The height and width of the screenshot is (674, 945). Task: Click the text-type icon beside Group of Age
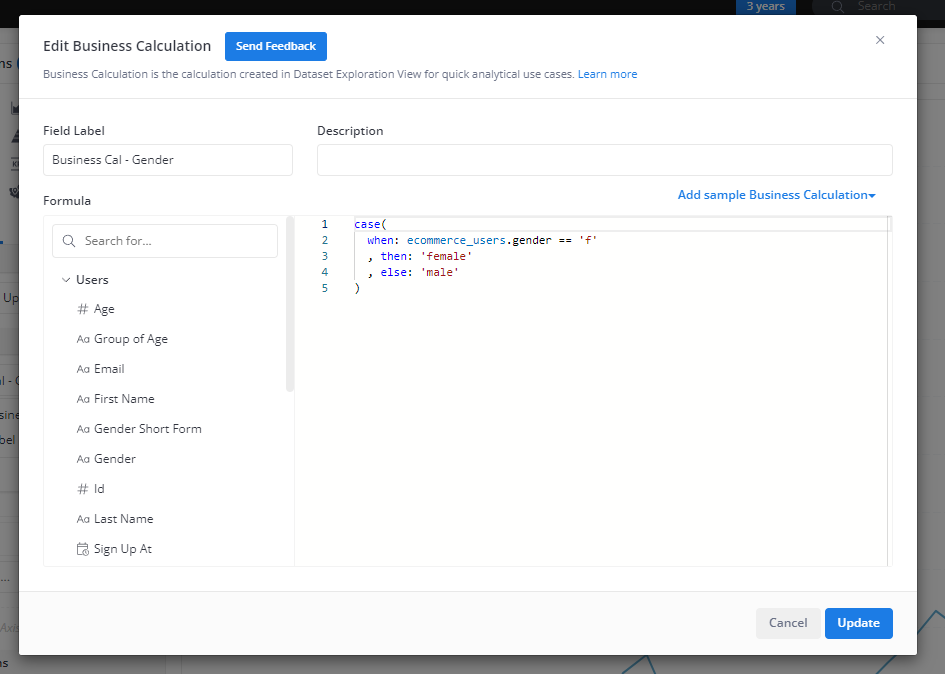pyautogui.click(x=83, y=339)
